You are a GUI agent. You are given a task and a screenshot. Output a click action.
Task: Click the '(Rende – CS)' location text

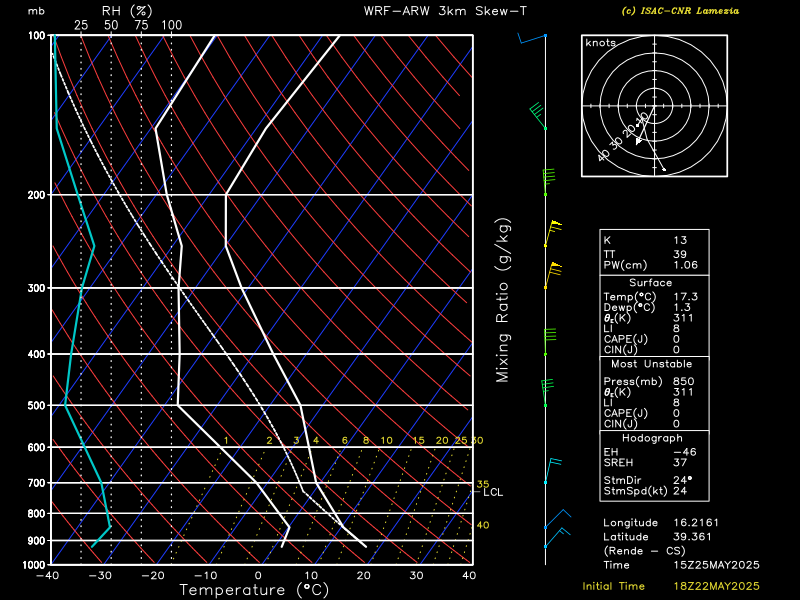pyautogui.click(x=644, y=551)
